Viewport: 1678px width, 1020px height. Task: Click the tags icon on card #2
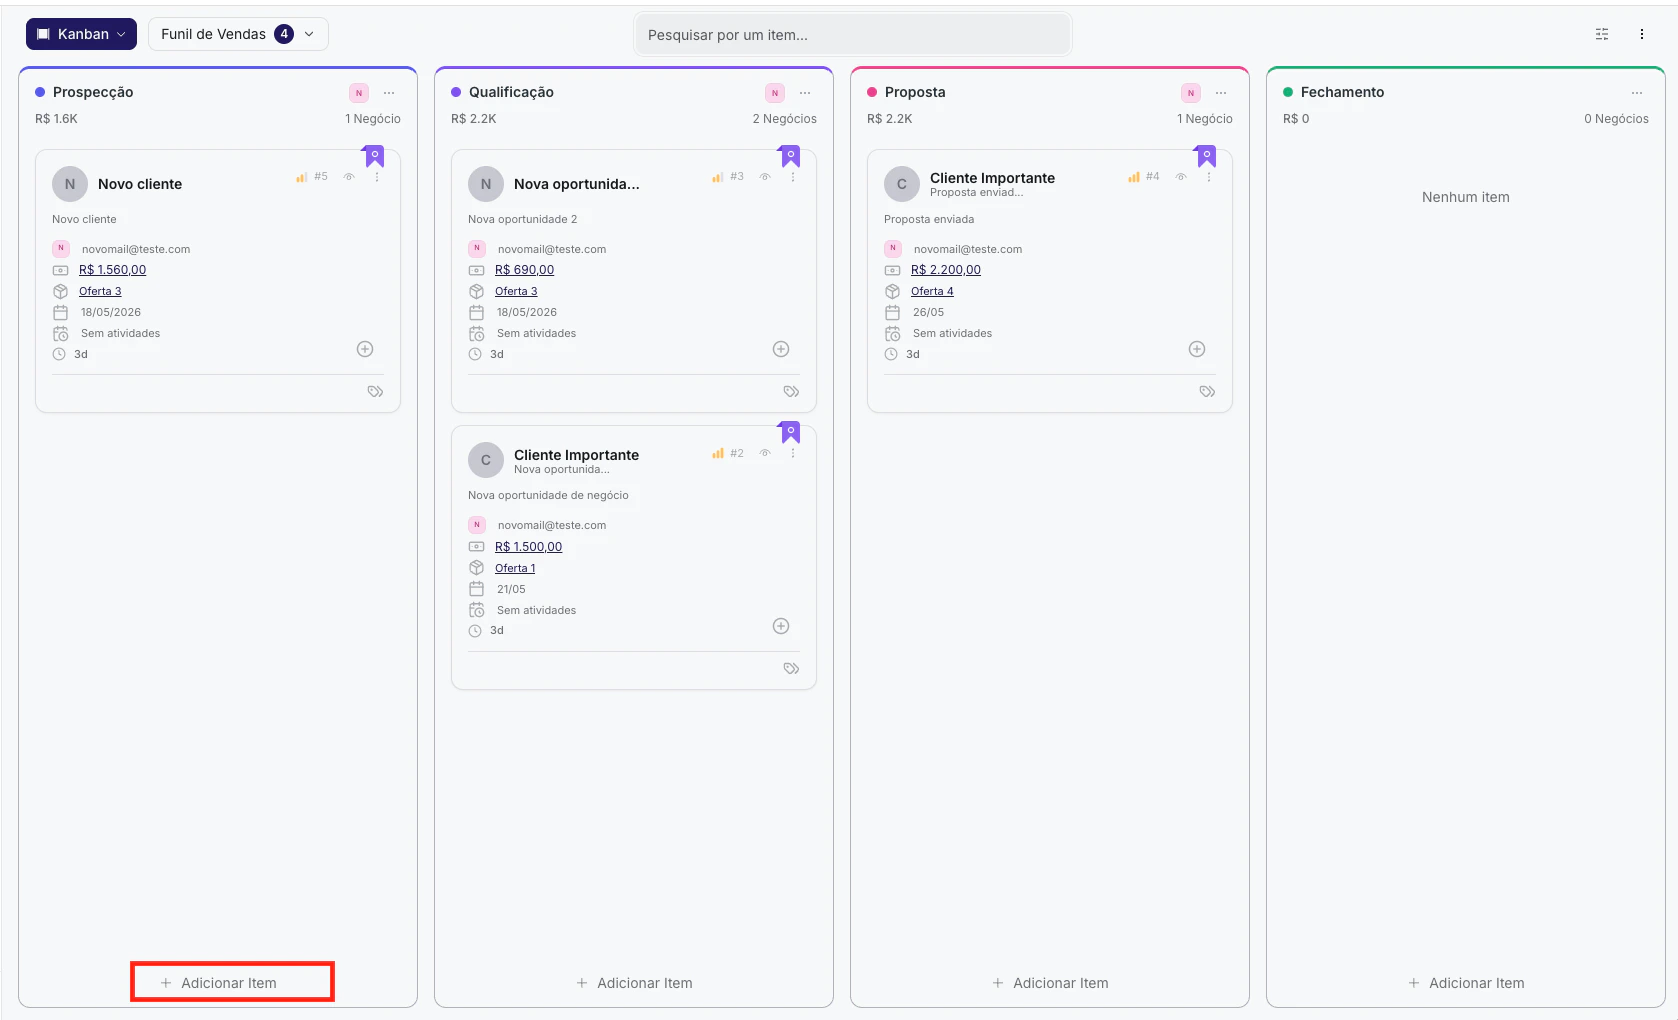tap(791, 669)
